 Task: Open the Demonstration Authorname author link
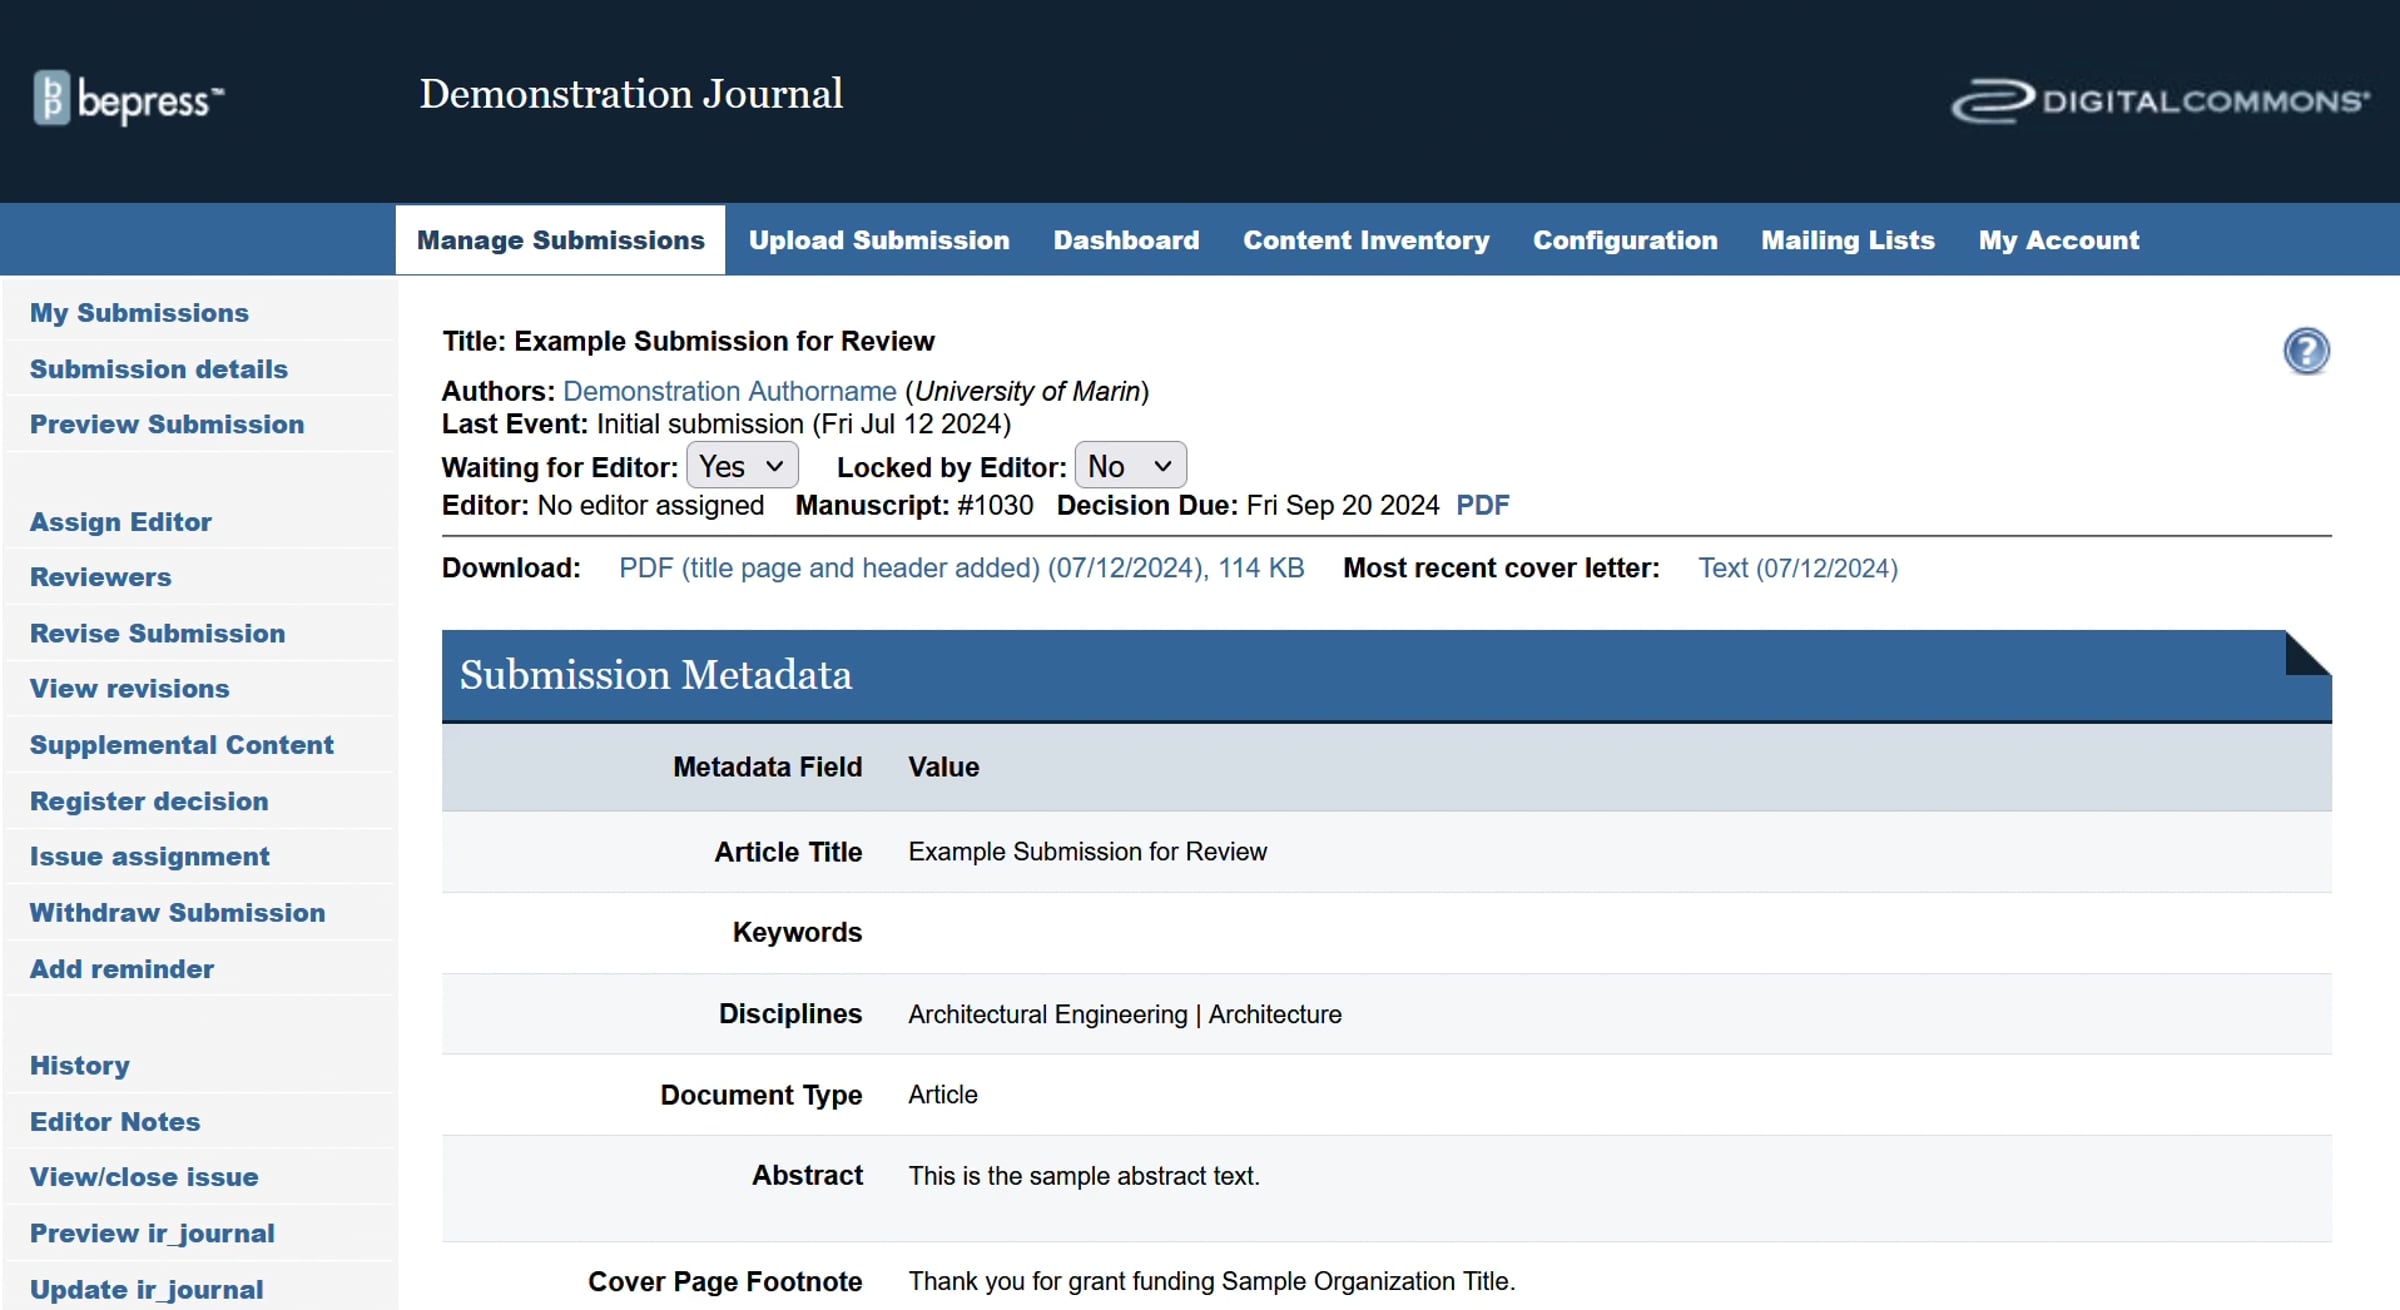[730, 391]
